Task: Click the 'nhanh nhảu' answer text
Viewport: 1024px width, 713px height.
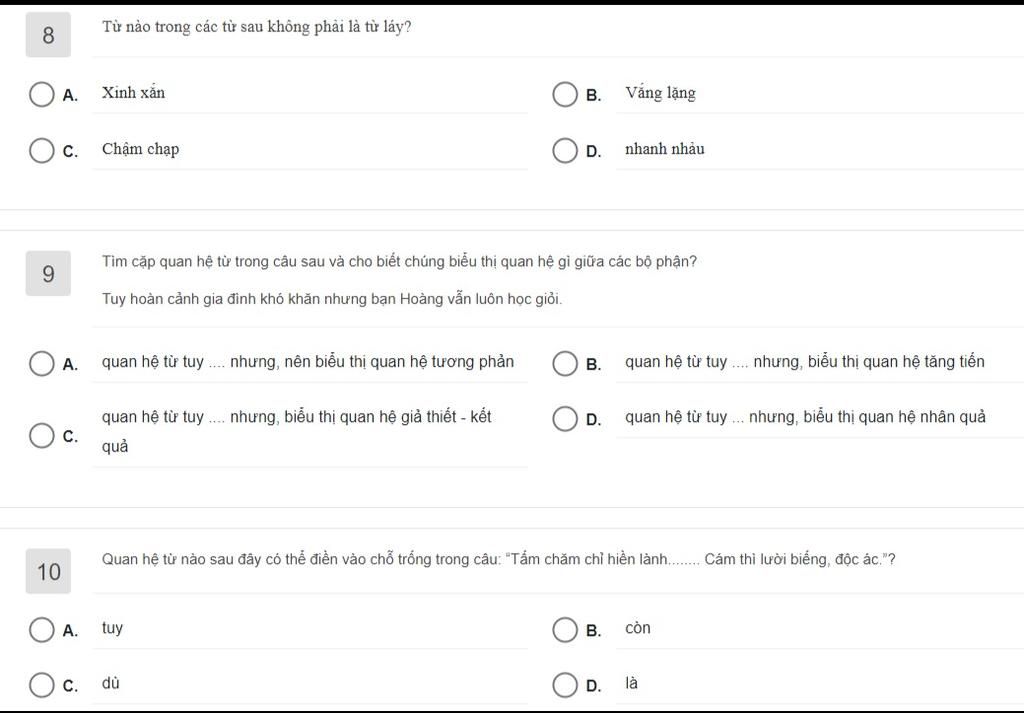Action: coord(665,149)
